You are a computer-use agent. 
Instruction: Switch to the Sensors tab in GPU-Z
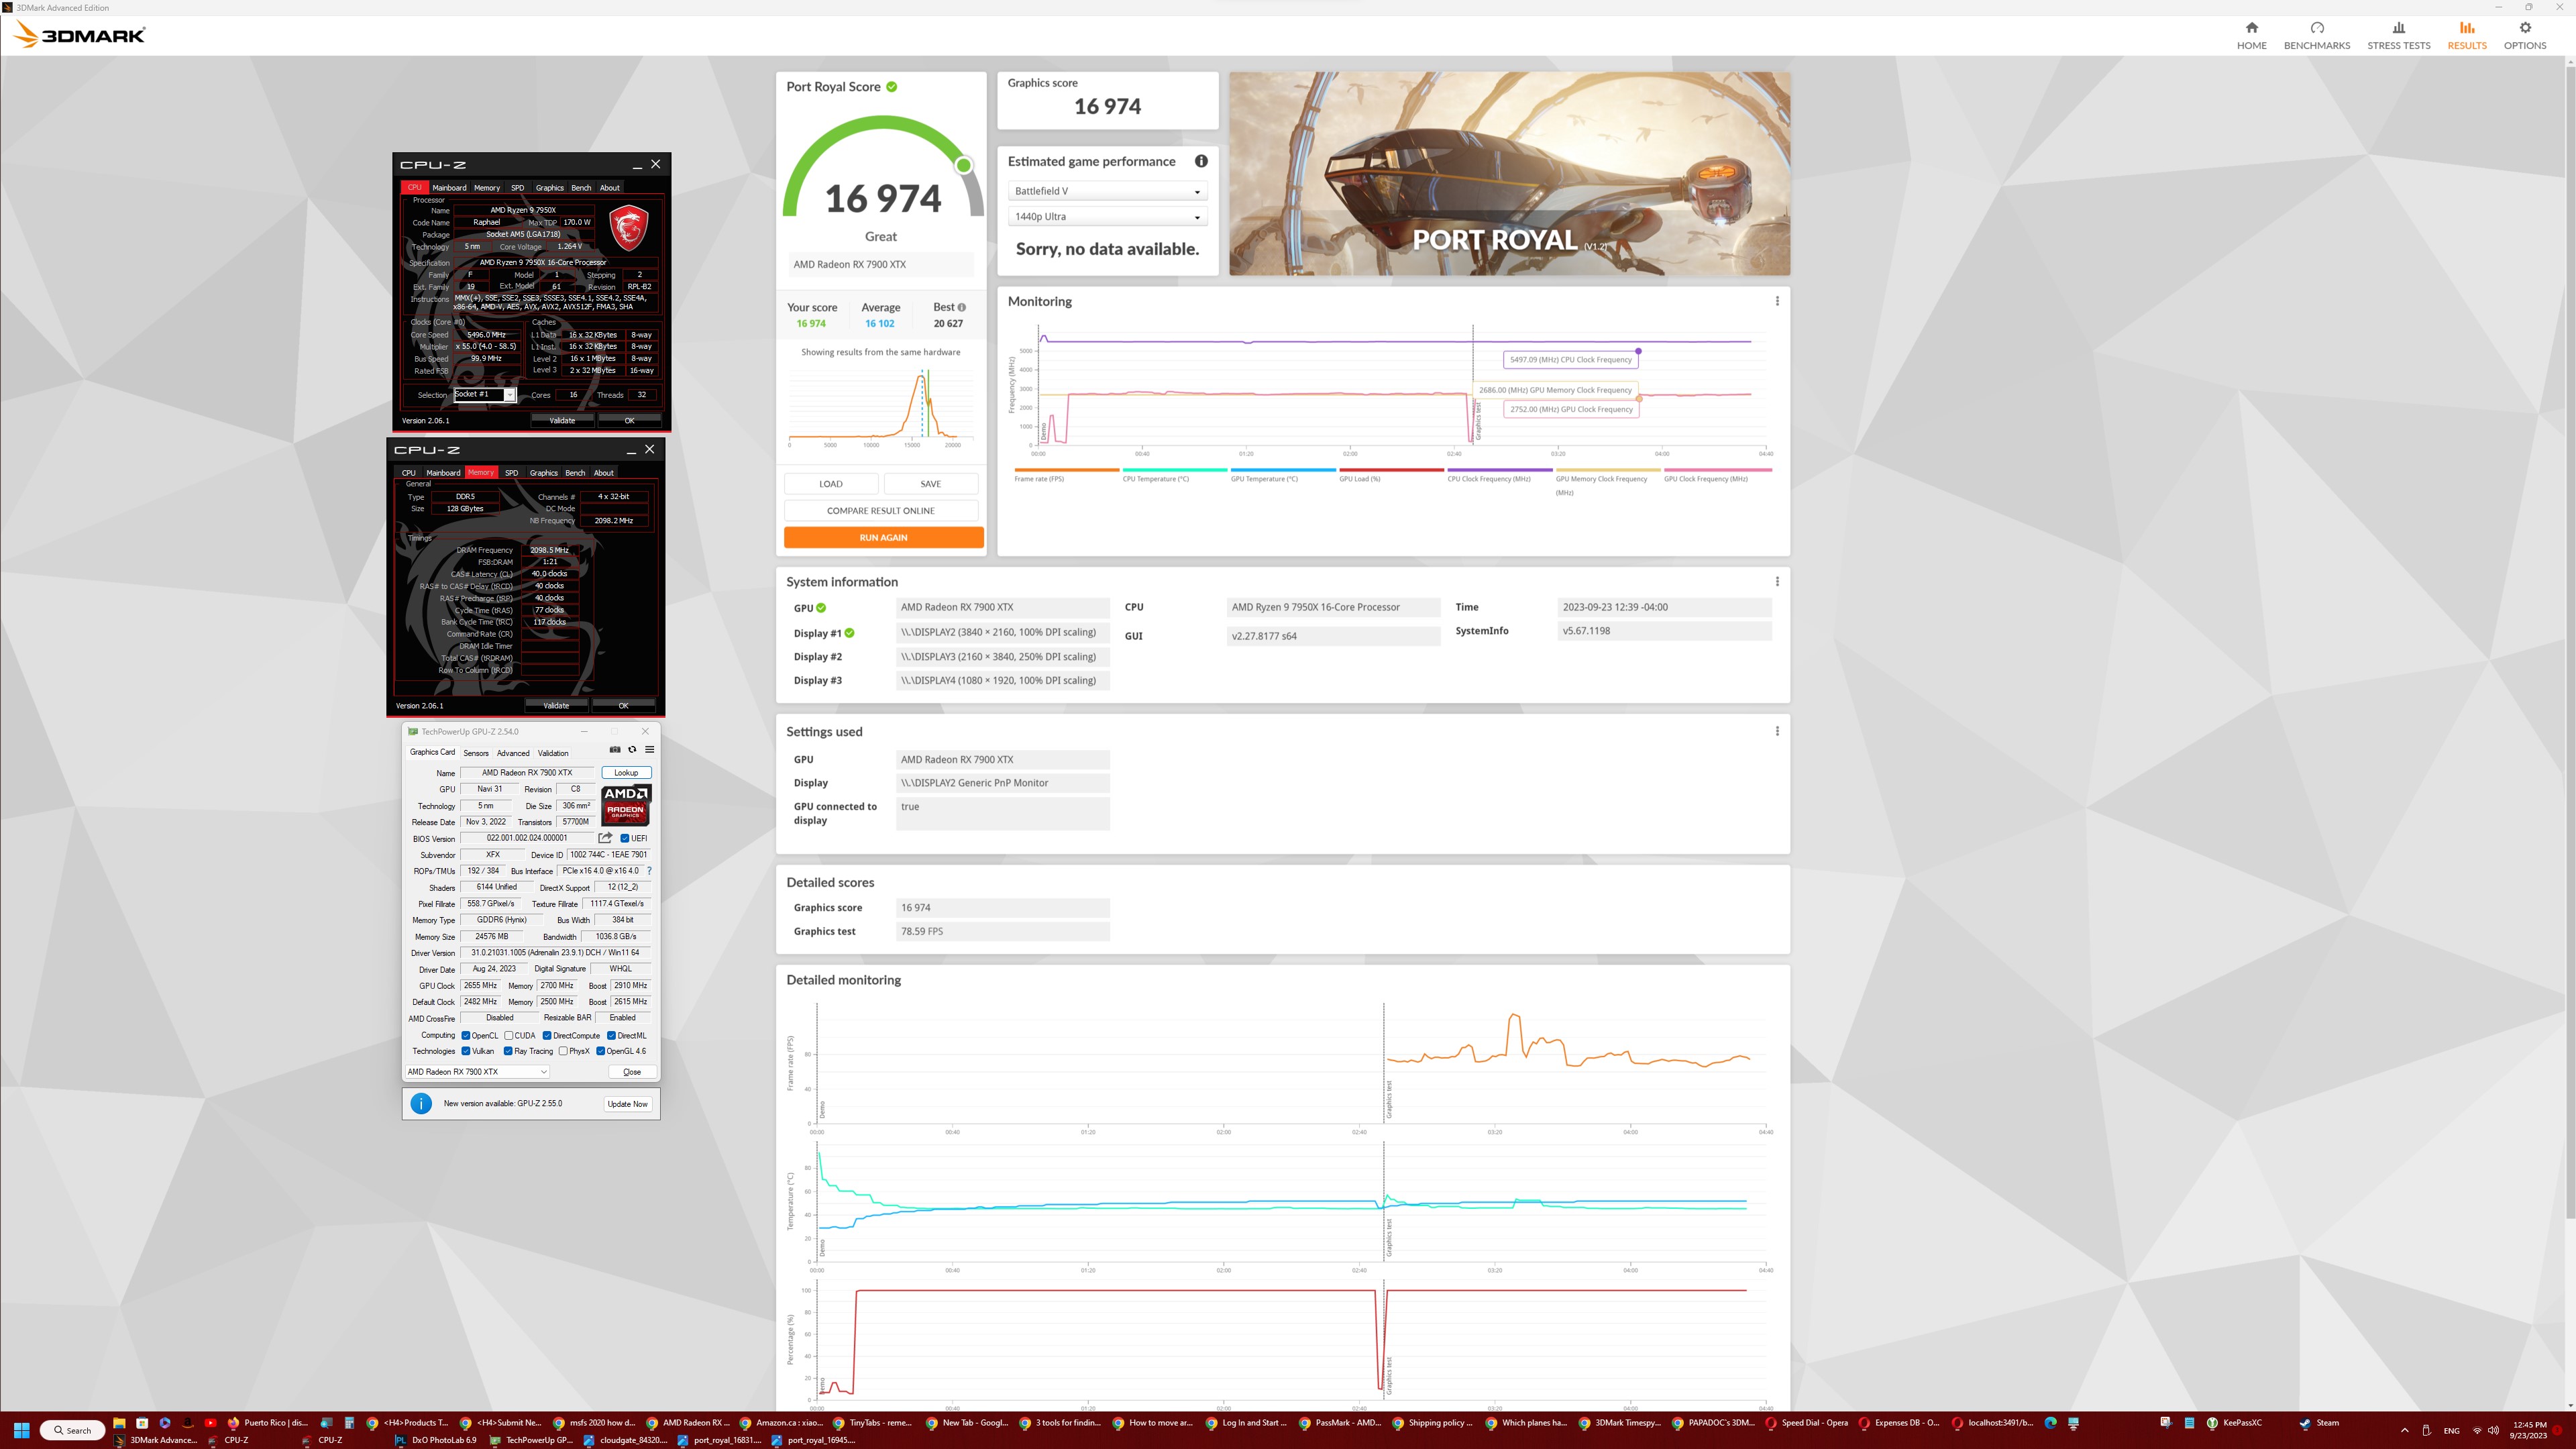[x=476, y=753]
